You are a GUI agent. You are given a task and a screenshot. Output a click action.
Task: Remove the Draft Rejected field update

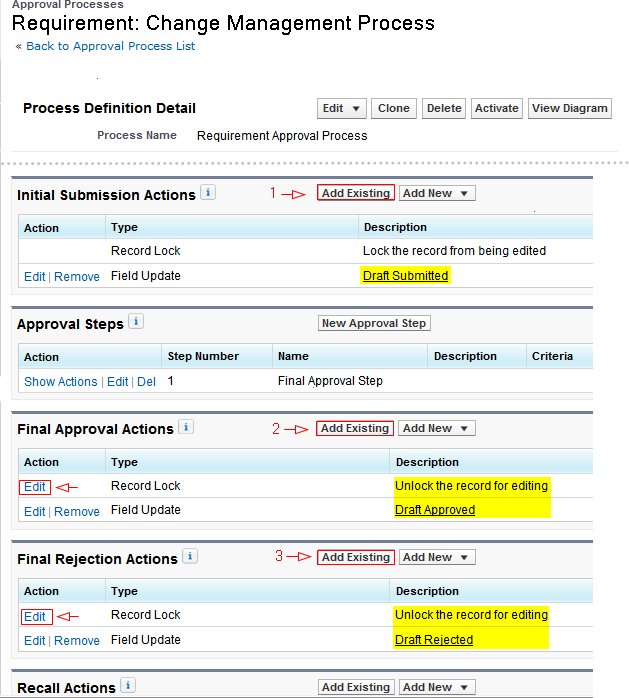[x=77, y=641]
